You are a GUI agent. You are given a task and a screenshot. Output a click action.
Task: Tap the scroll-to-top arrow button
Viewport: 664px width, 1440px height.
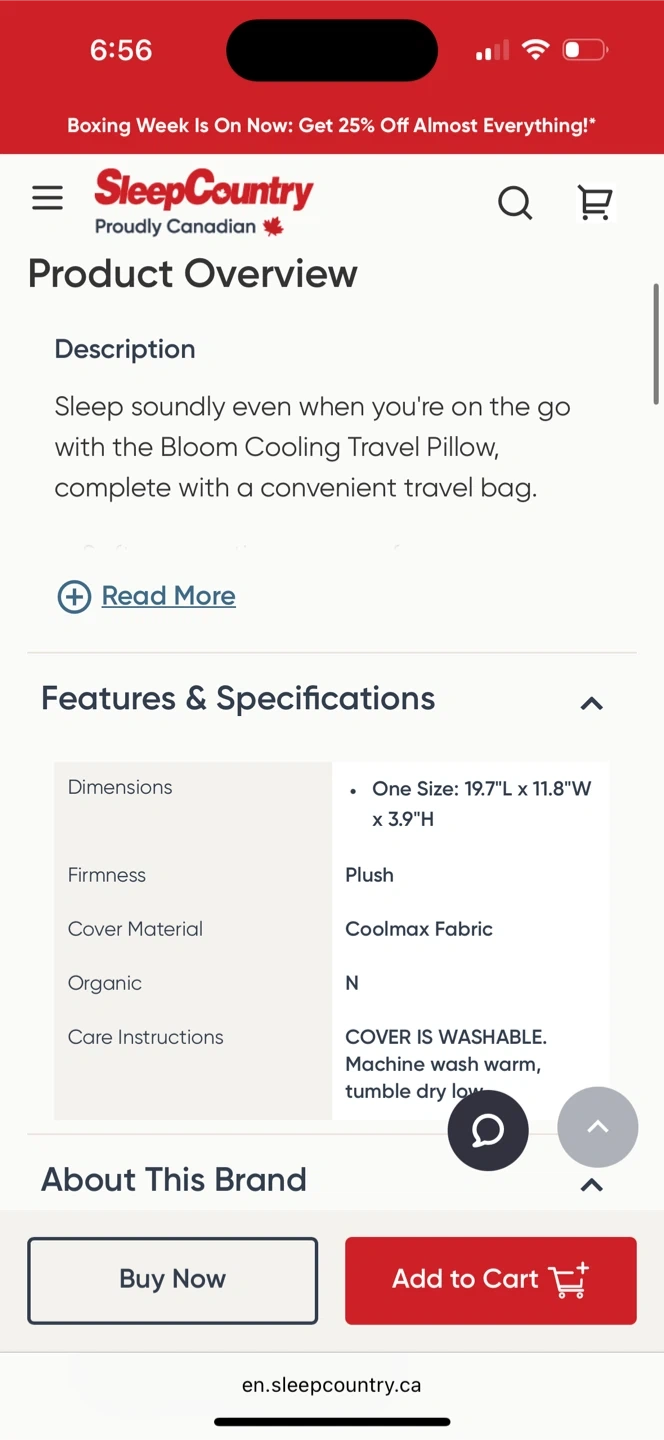pos(597,1127)
